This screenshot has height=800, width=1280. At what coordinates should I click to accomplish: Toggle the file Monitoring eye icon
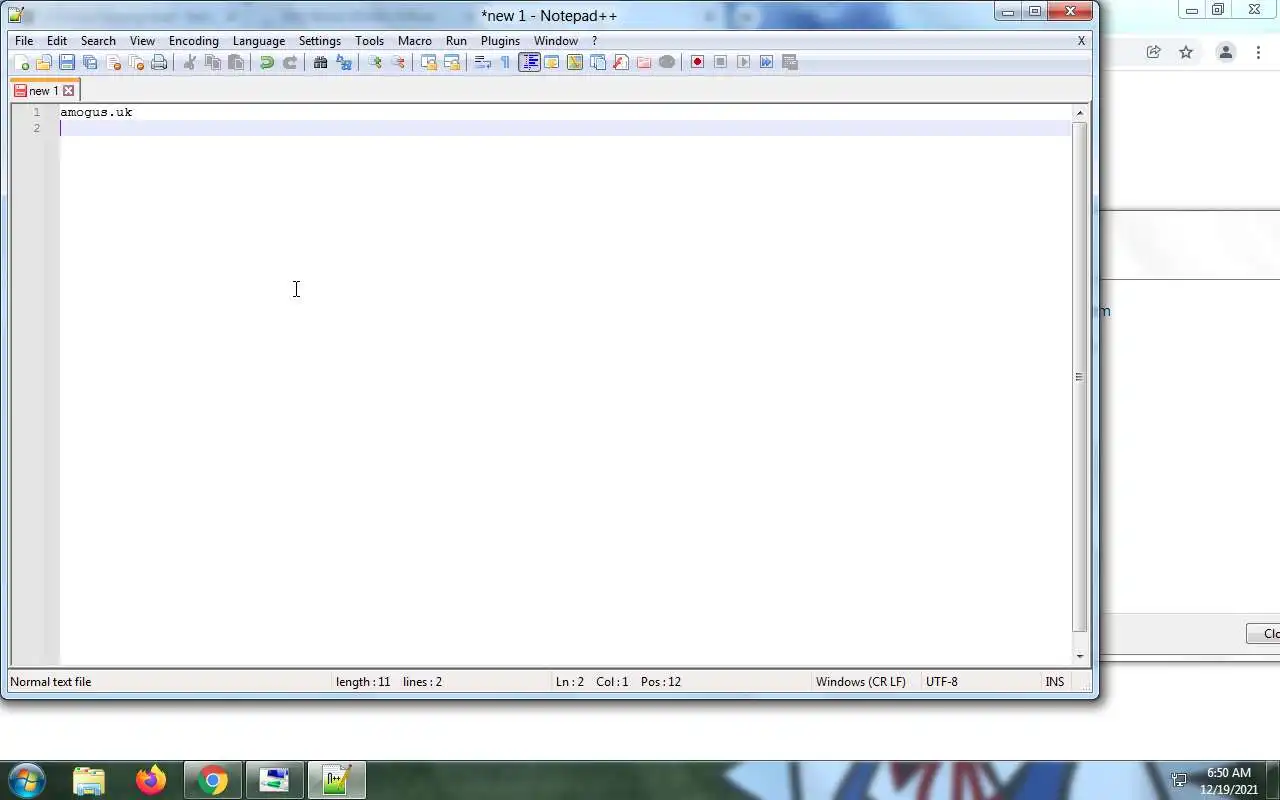tap(667, 62)
